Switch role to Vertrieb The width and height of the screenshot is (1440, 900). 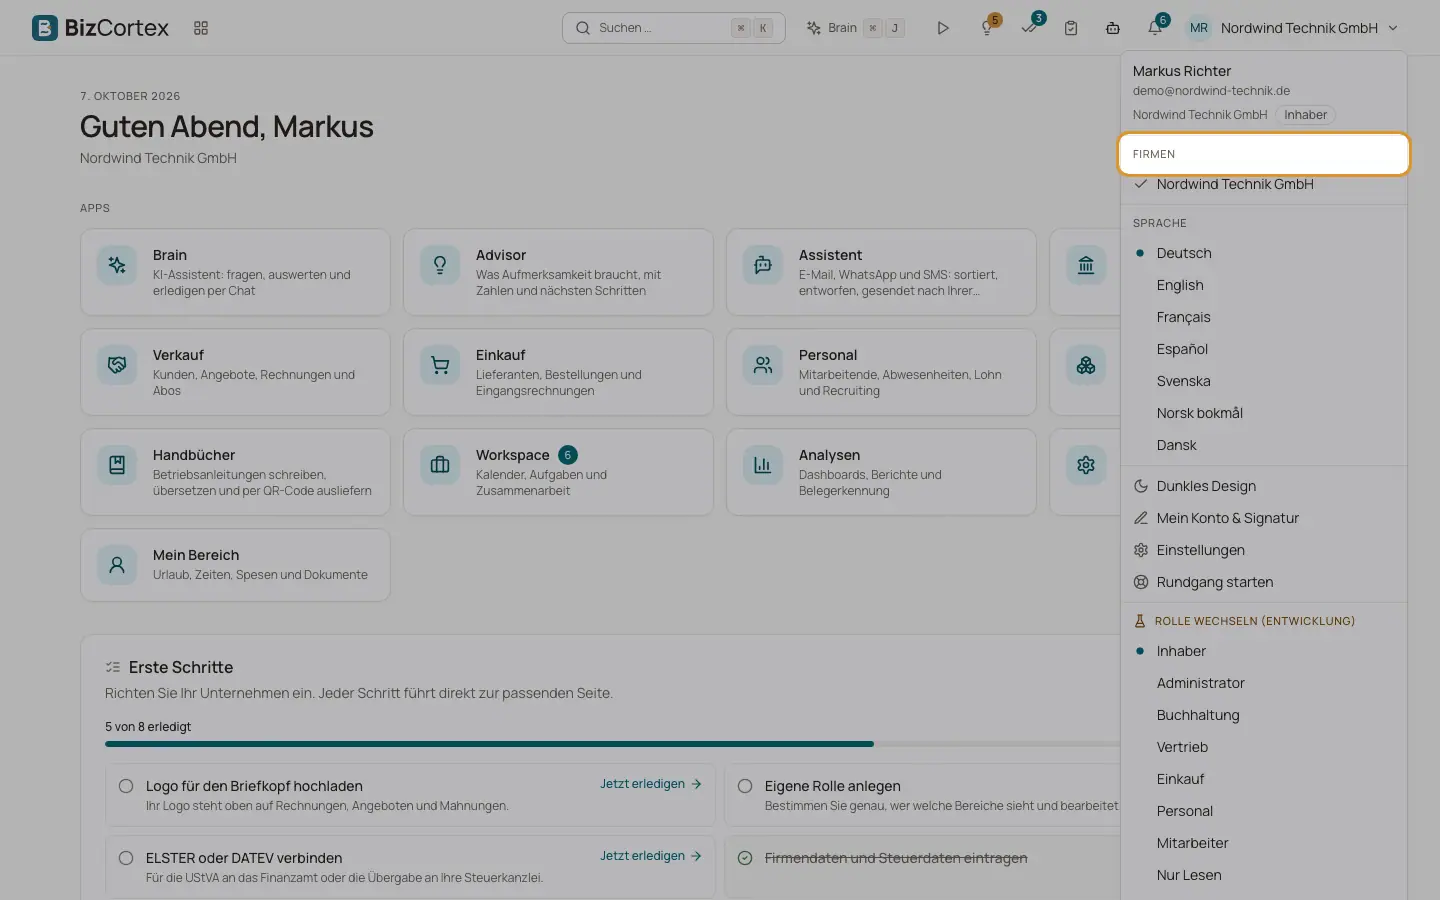(1264, 747)
